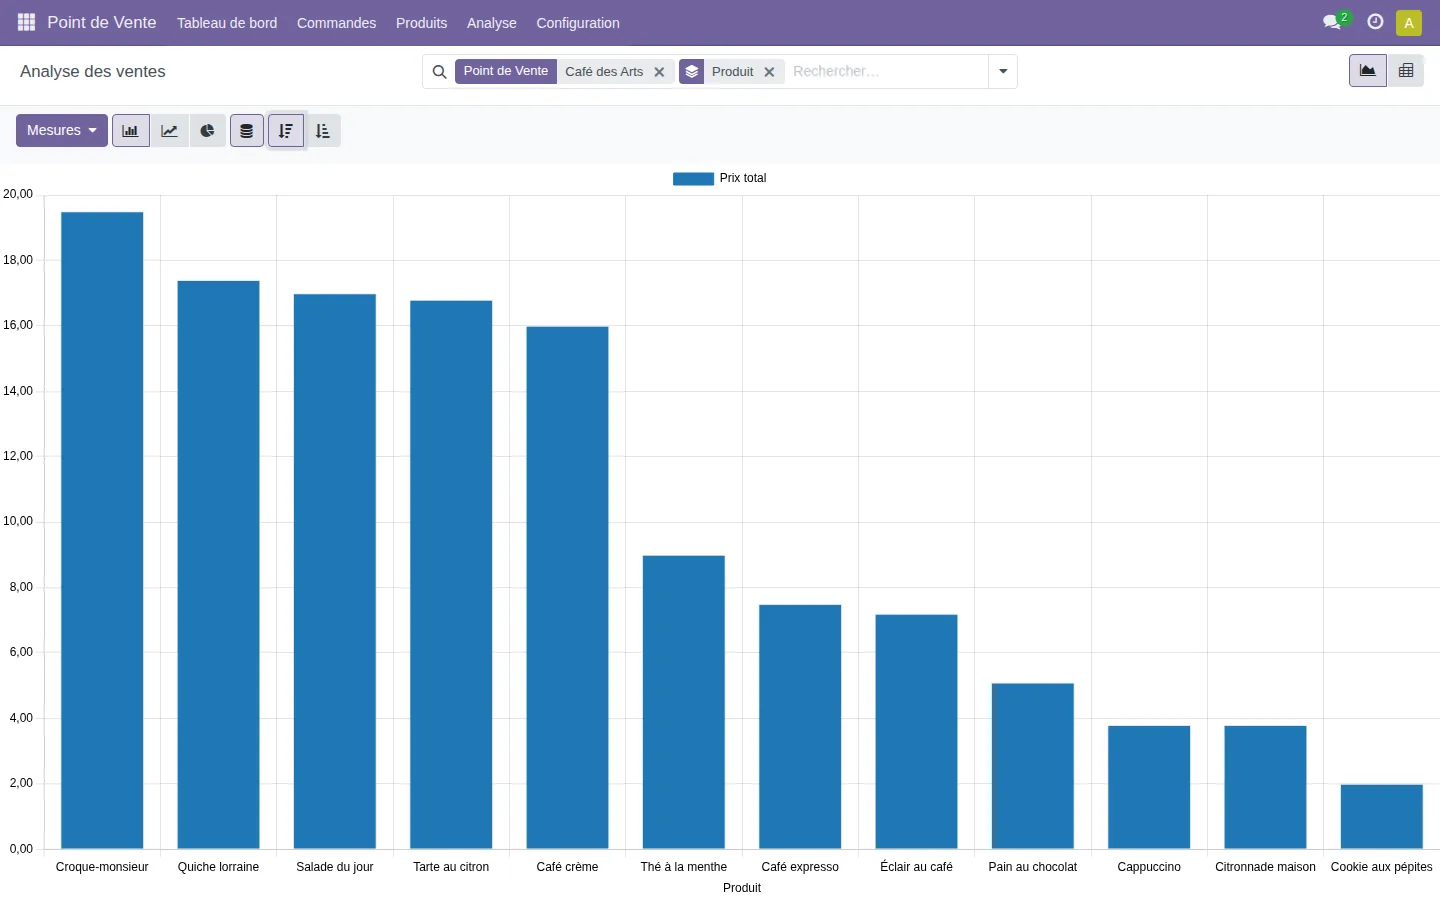The image size is (1440, 900).
Task: Switch to pie chart mode
Action: [207, 131]
